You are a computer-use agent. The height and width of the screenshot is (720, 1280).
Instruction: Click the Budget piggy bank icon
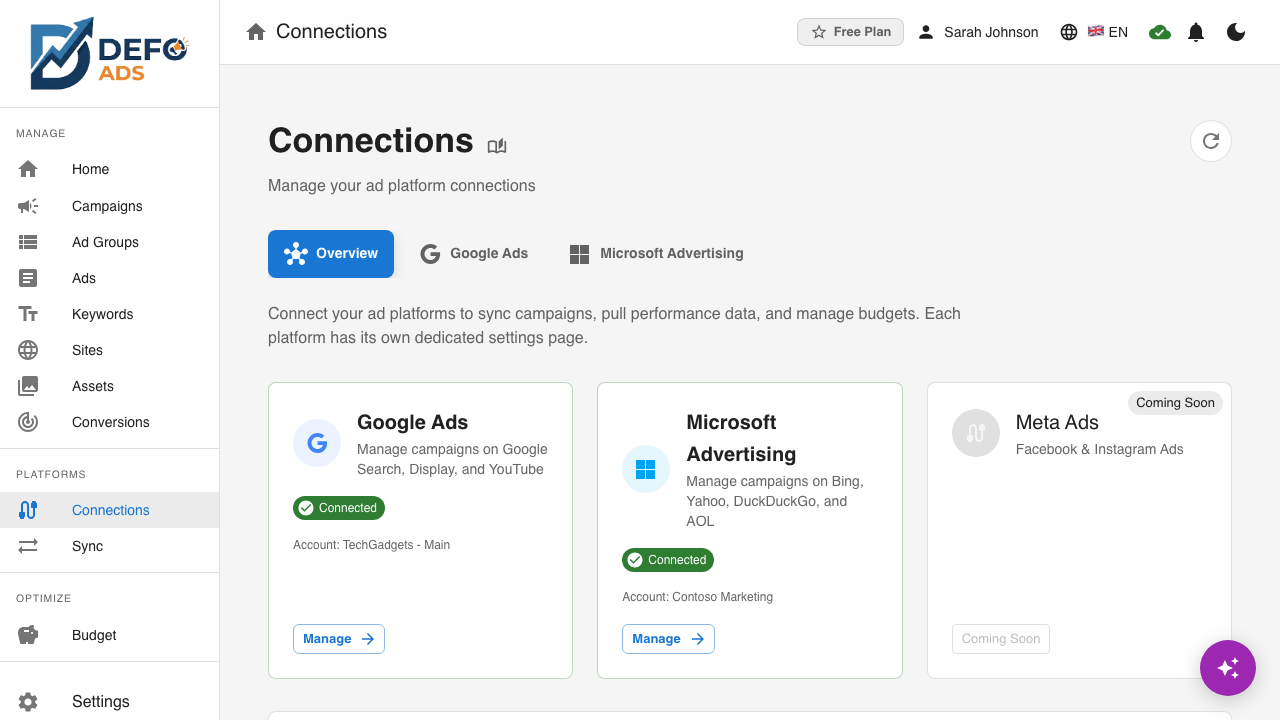pyautogui.click(x=28, y=635)
